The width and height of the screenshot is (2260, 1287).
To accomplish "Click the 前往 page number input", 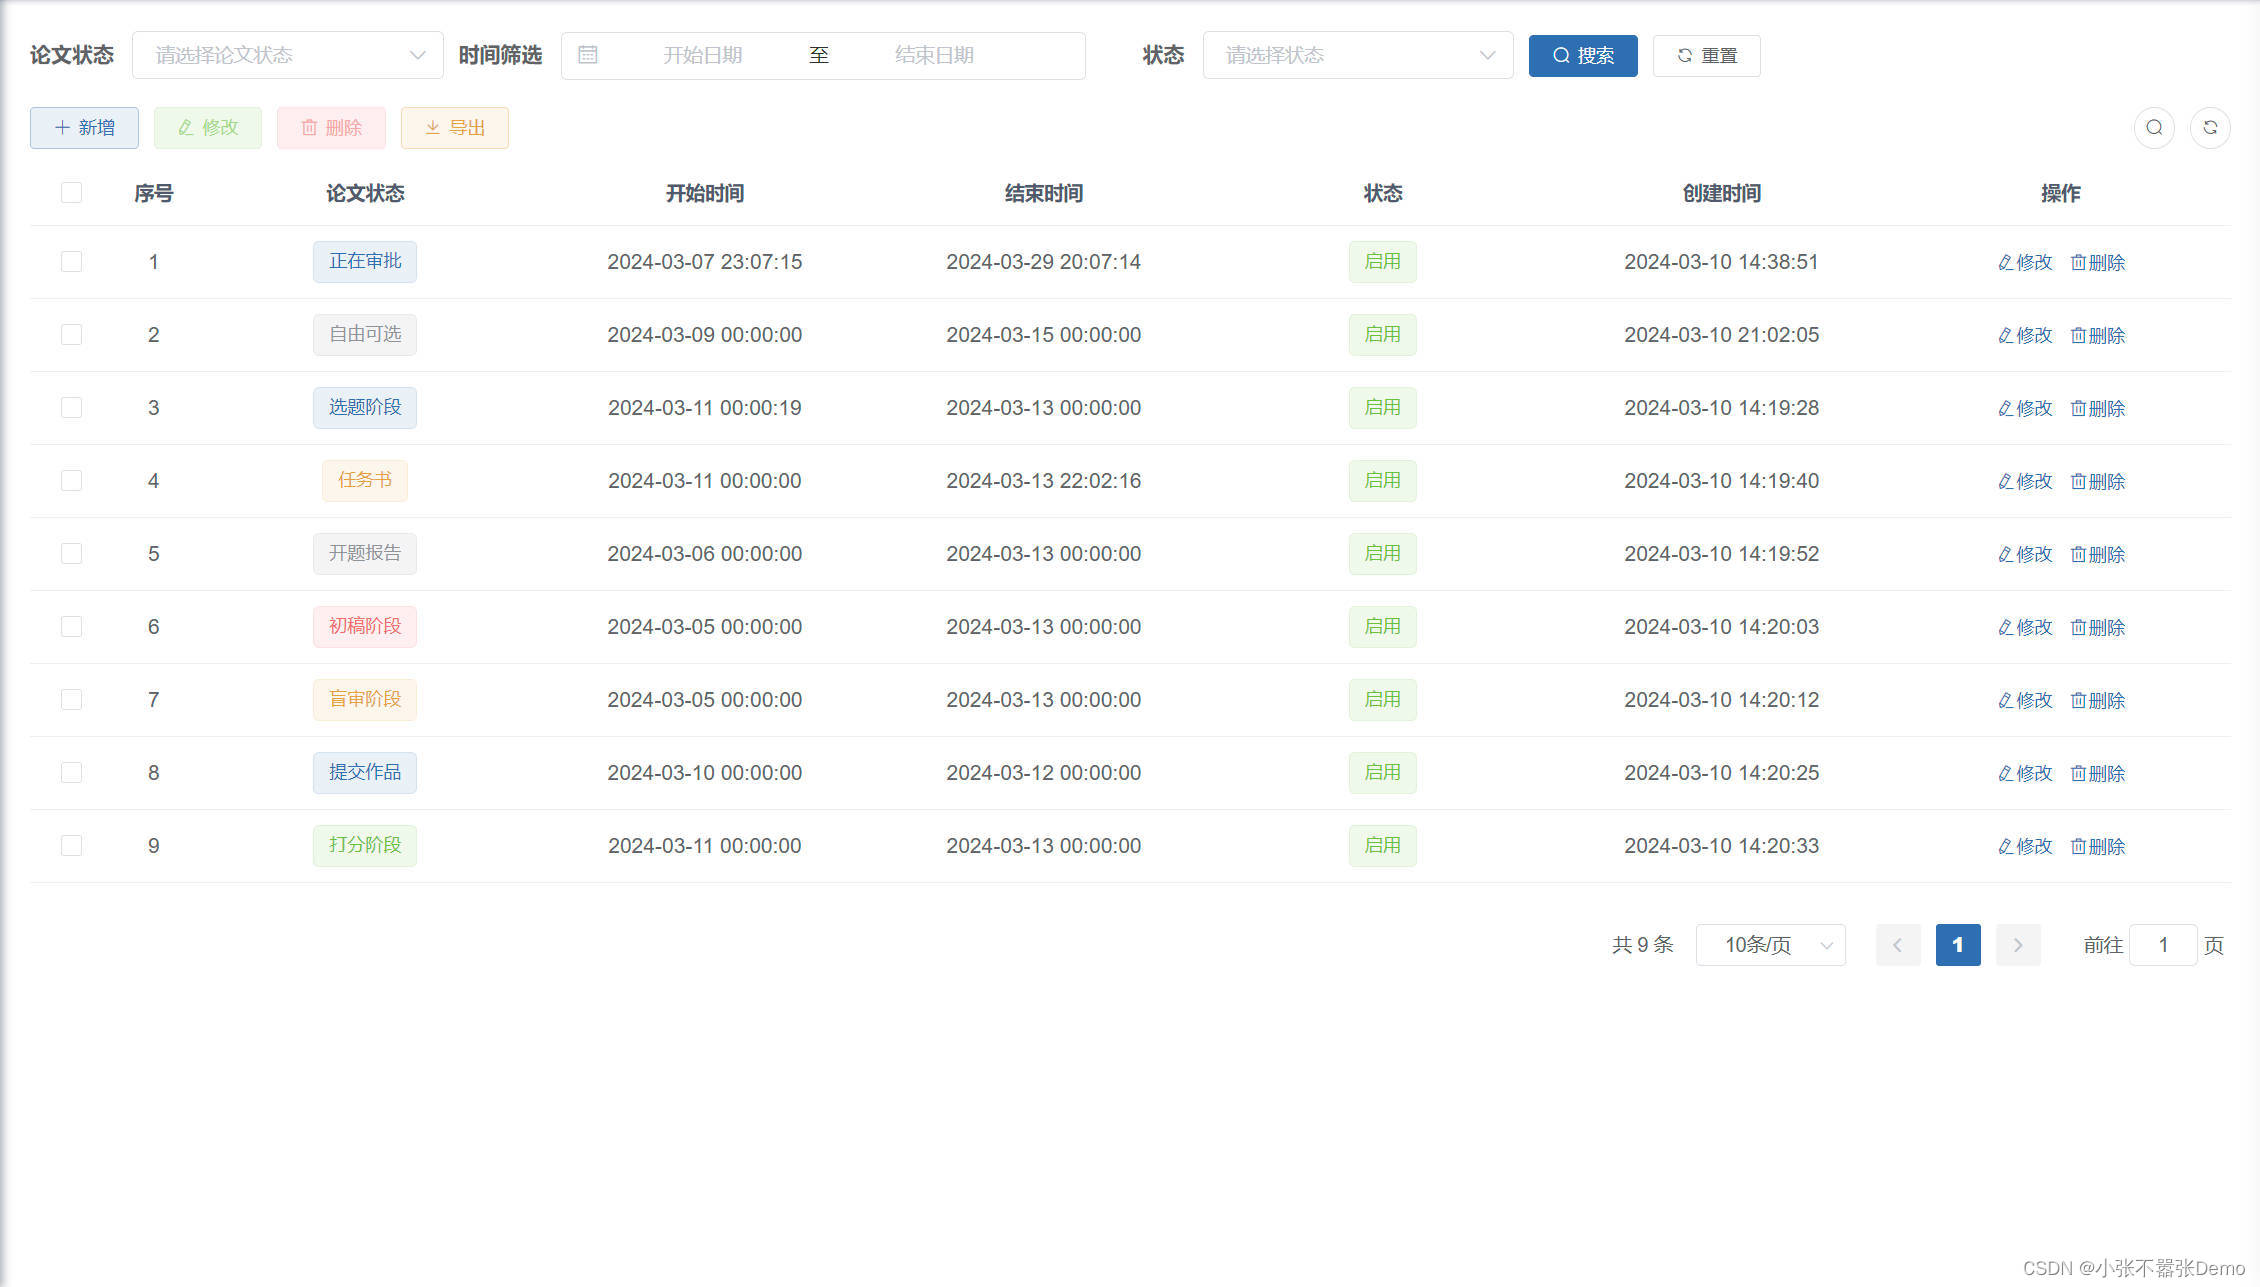I will (2162, 945).
